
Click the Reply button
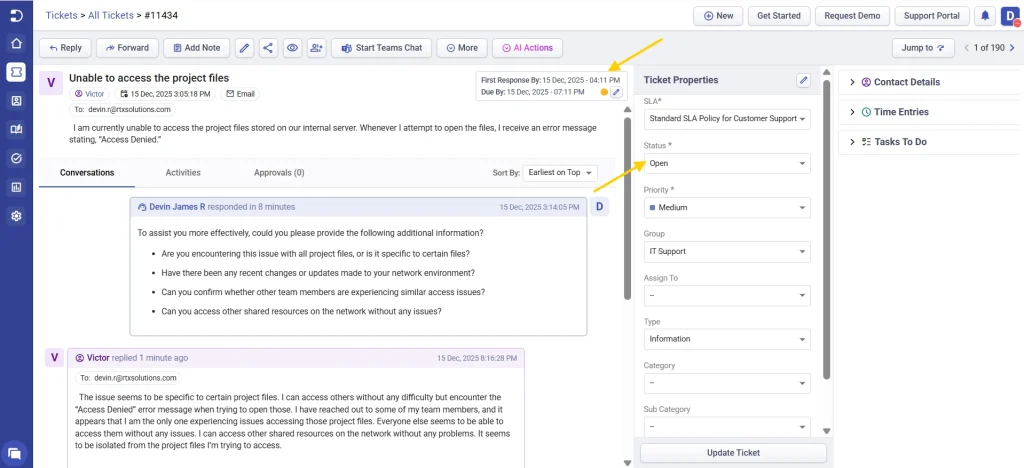65,48
